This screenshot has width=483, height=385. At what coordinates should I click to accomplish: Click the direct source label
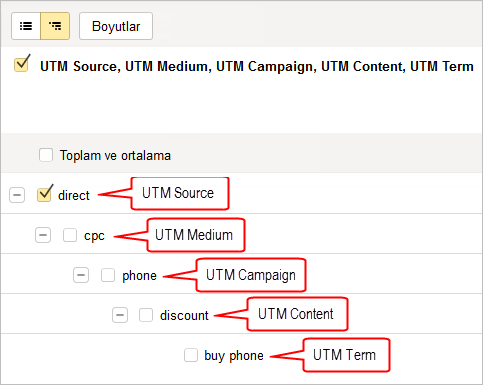(x=74, y=195)
